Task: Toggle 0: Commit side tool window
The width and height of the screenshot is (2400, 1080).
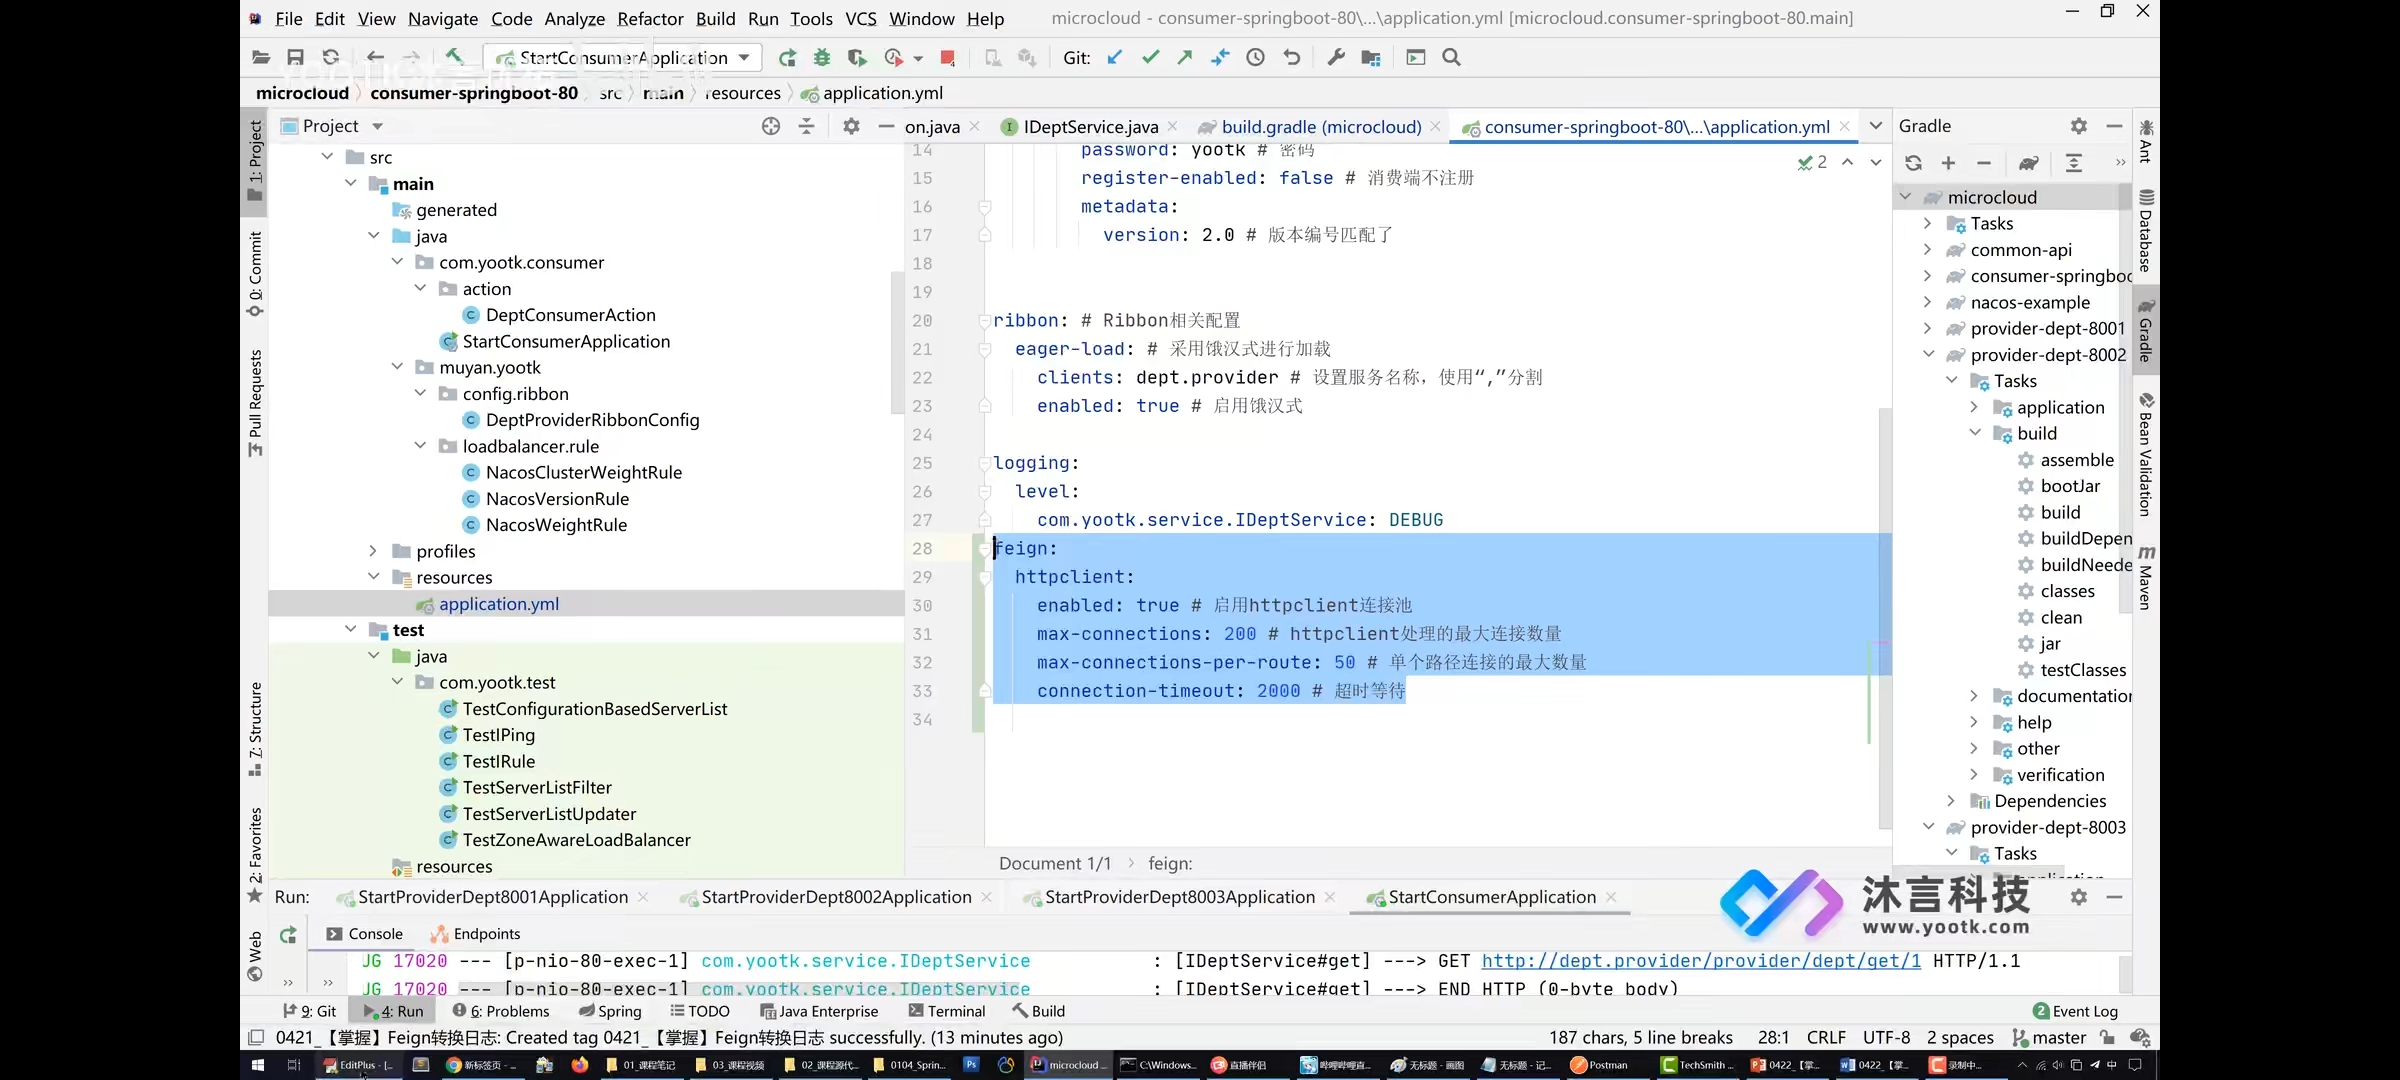Action: (255, 274)
